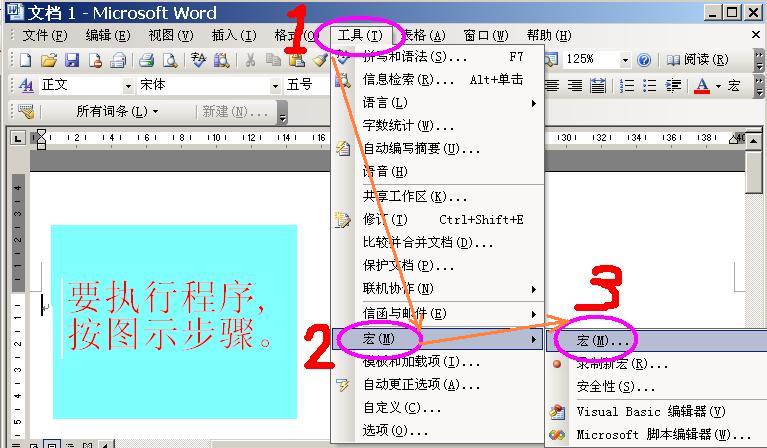Image resolution: width=767 pixels, height=448 pixels.
Task: Open the zoom 125% dropdown
Action: [625, 60]
